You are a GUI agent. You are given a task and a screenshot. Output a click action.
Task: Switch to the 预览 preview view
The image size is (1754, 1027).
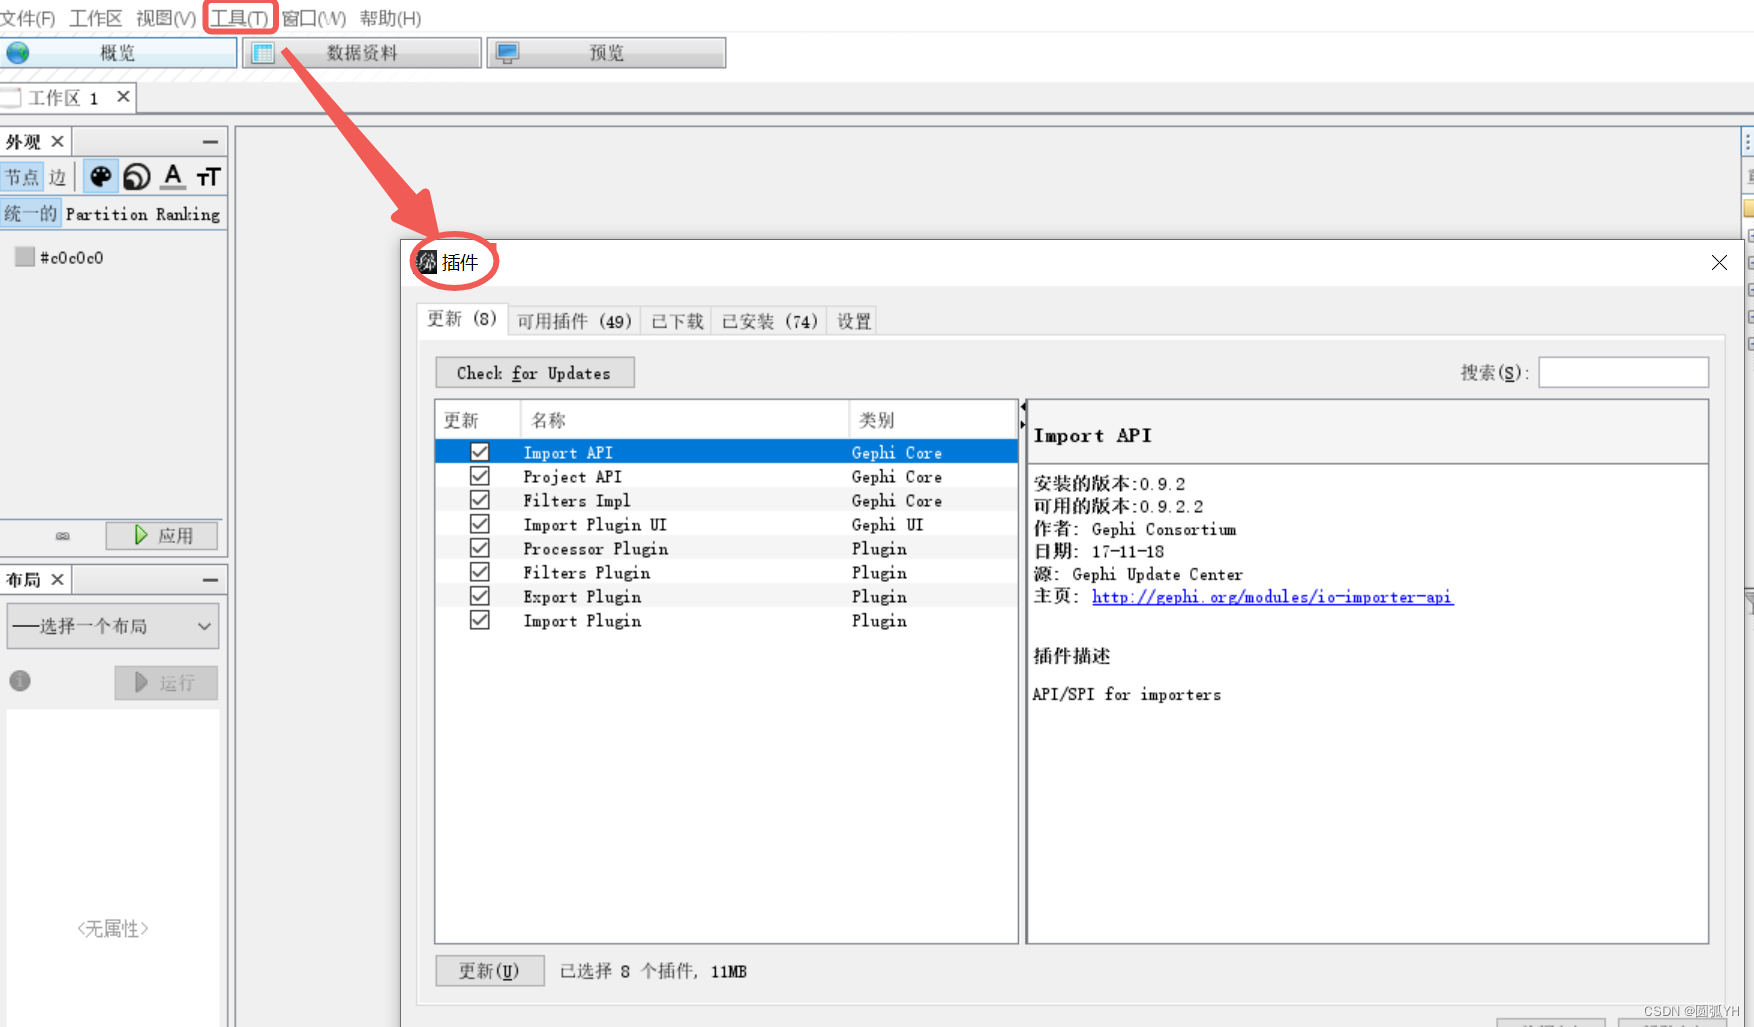607,53
